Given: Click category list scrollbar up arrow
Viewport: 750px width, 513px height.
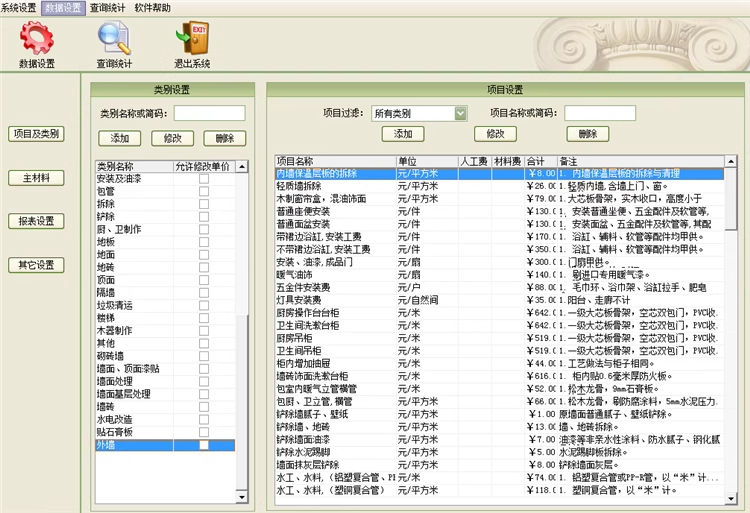Looking at the screenshot, I should coord(242,167).
